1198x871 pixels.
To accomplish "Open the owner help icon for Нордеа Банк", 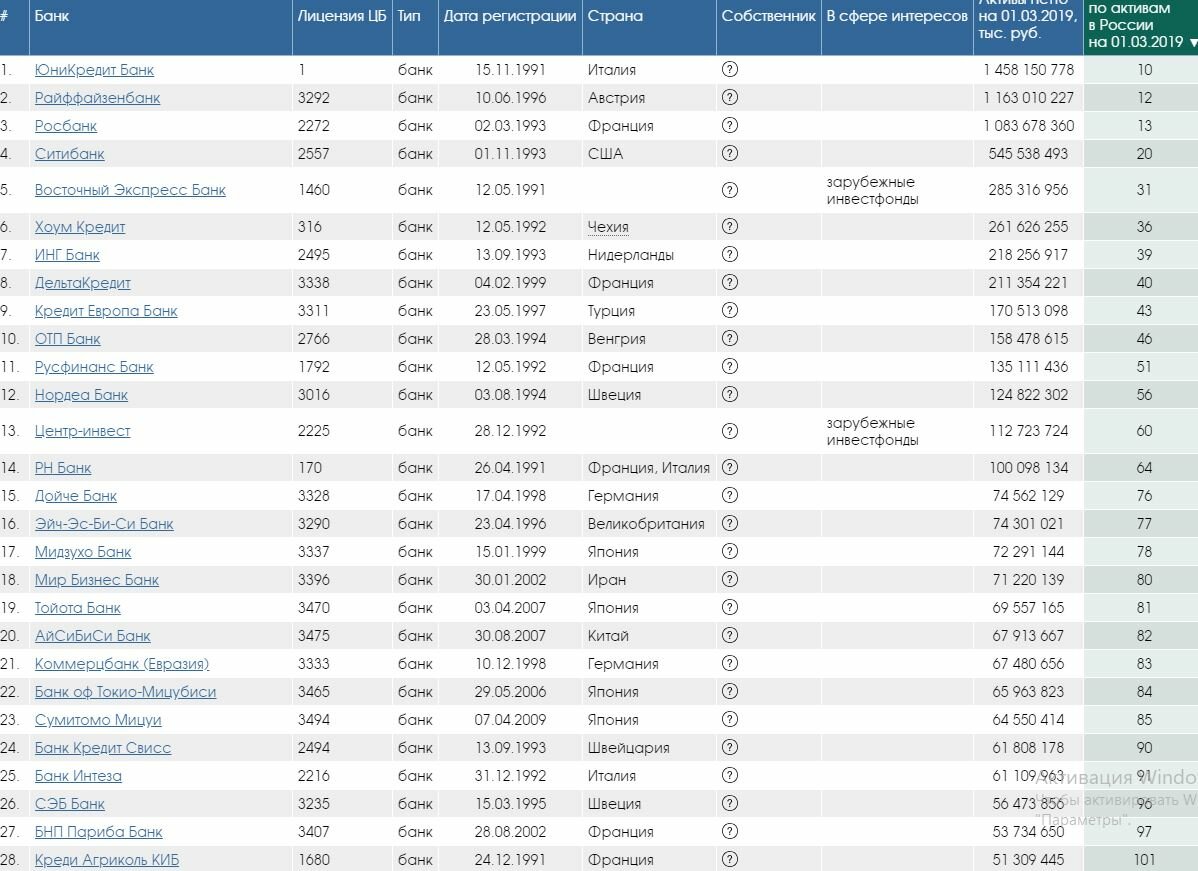I will [x=730, y=394].
